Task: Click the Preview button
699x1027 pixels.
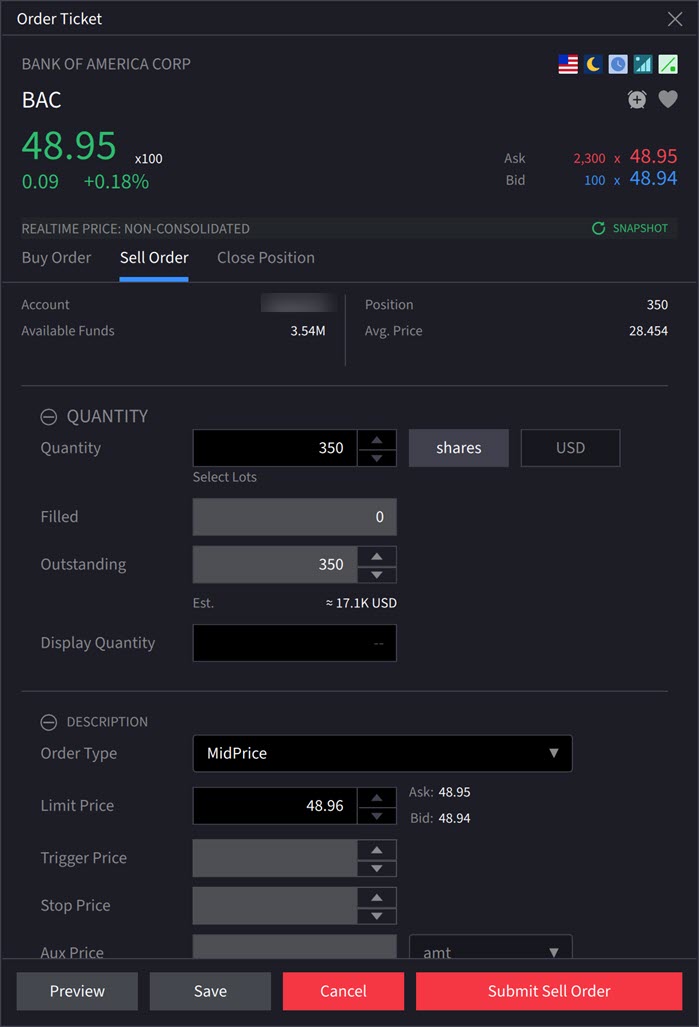Action: click(77, 991)
